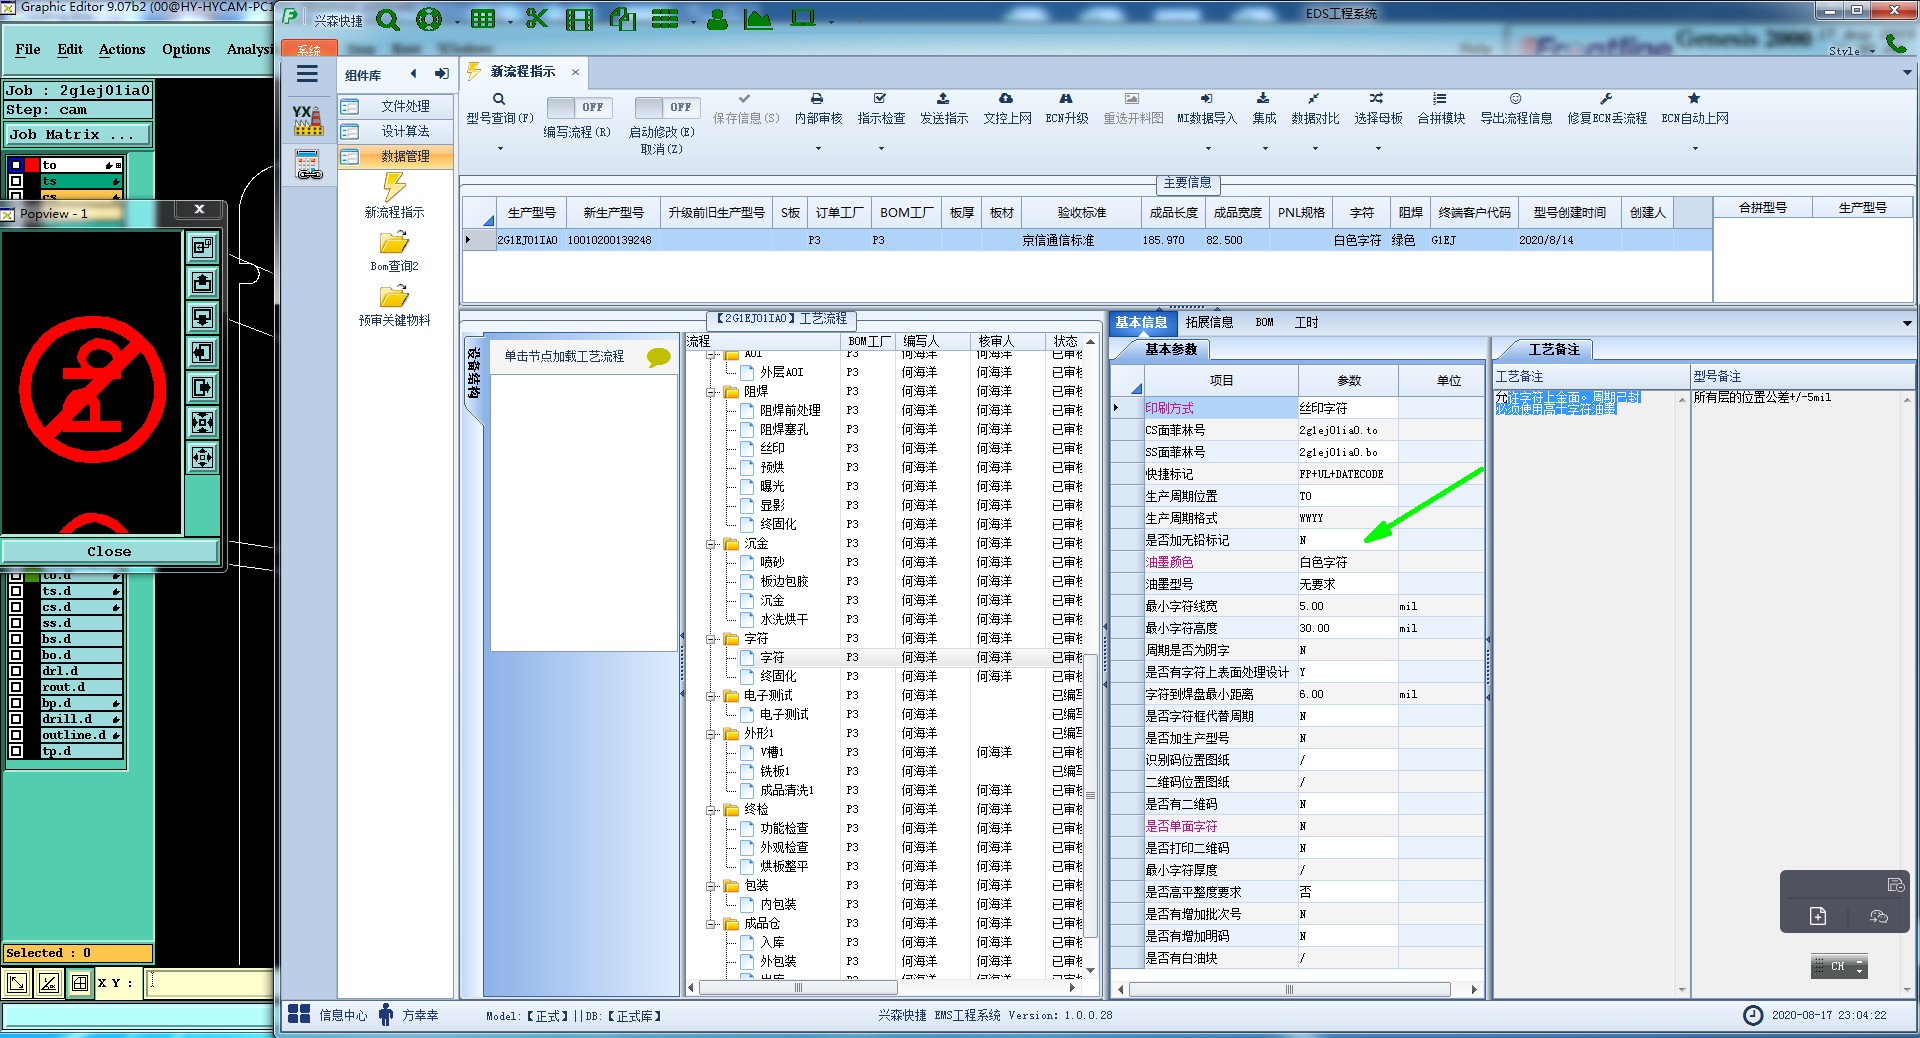This screenshot has height=1038, width=1920.
Task: Open Actions menu in Graphic Editor
Action: tap(122, 49)
